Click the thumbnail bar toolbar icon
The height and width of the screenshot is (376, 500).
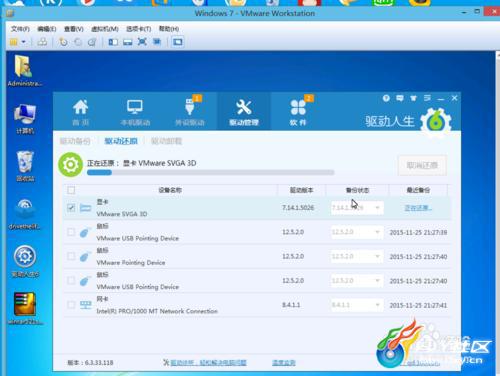(128, 42)
